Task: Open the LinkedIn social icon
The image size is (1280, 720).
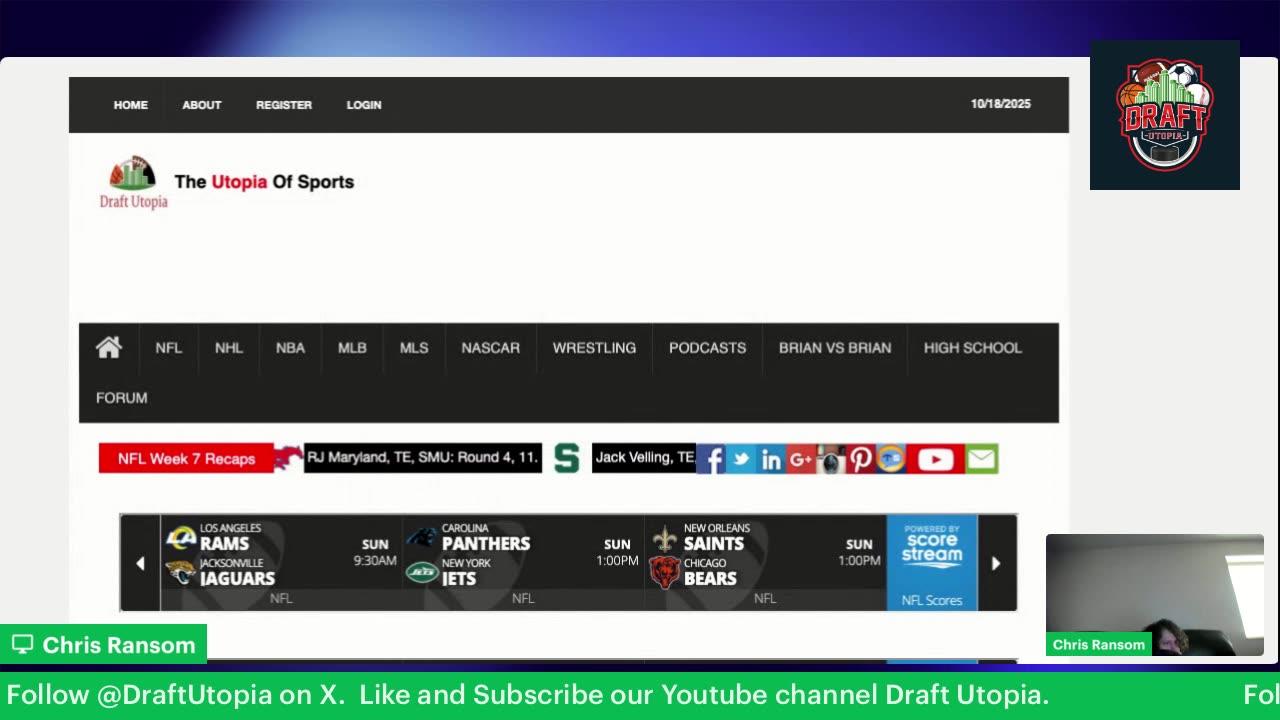Action: coord(771,459)
